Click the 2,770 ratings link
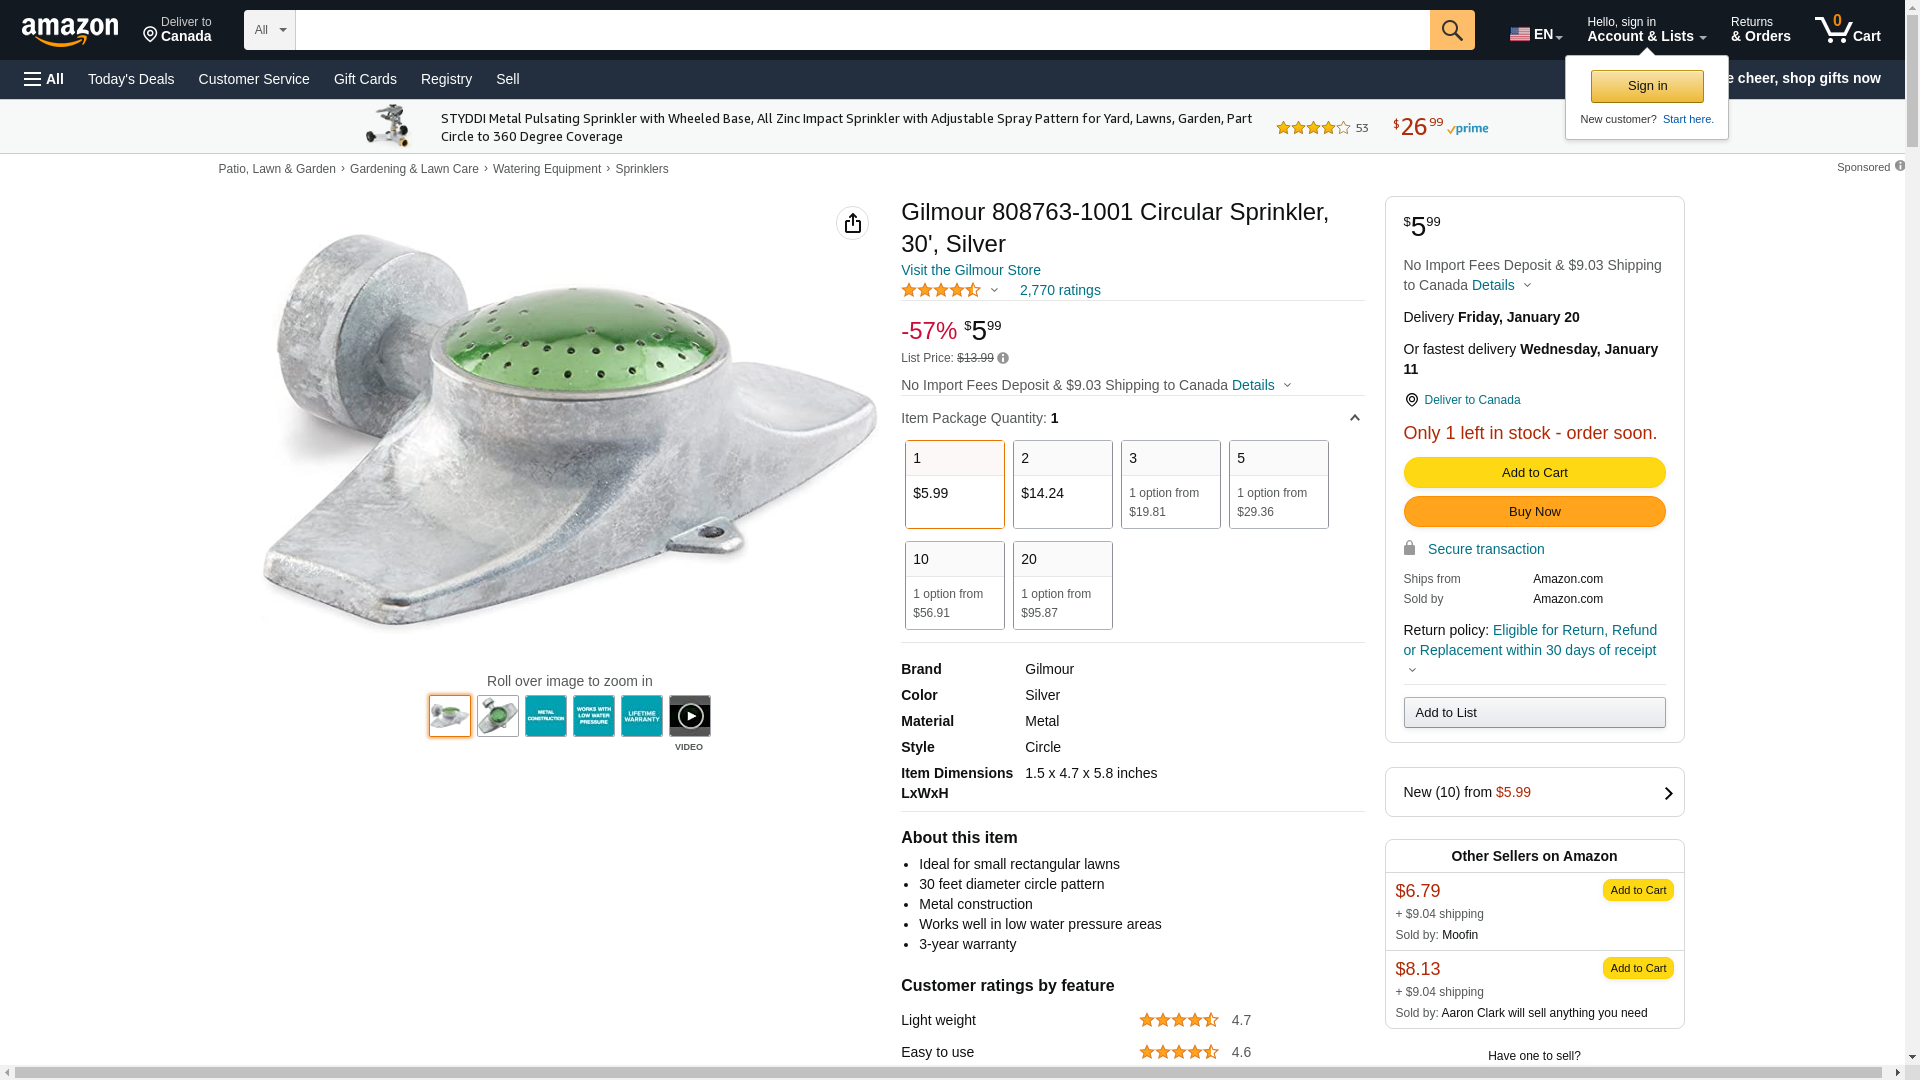Screen dimensions: 1920x1080 pos(1060,290)
